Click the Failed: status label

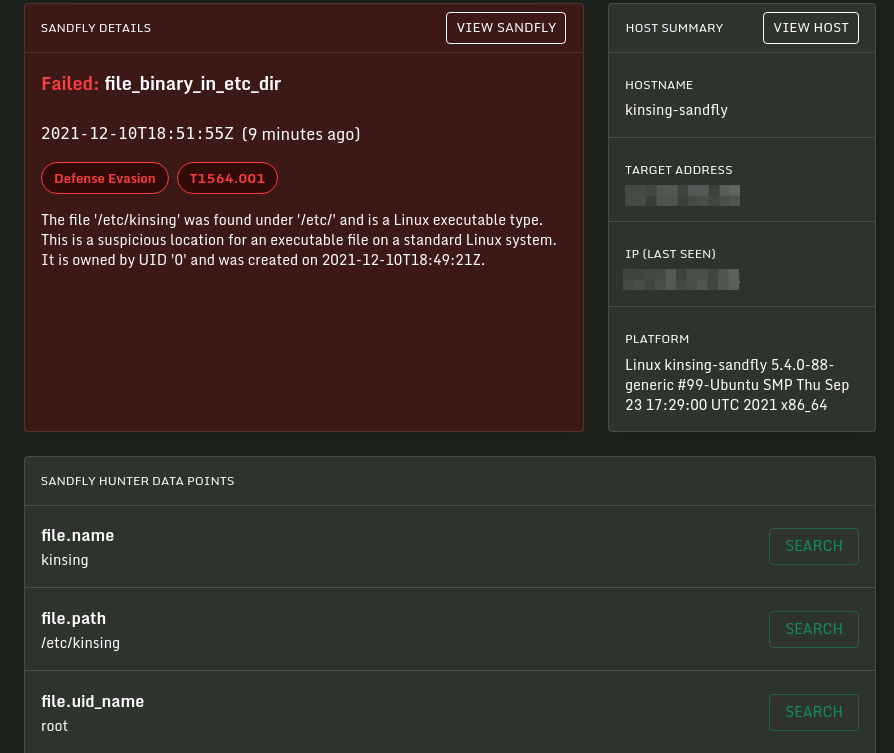70,84
